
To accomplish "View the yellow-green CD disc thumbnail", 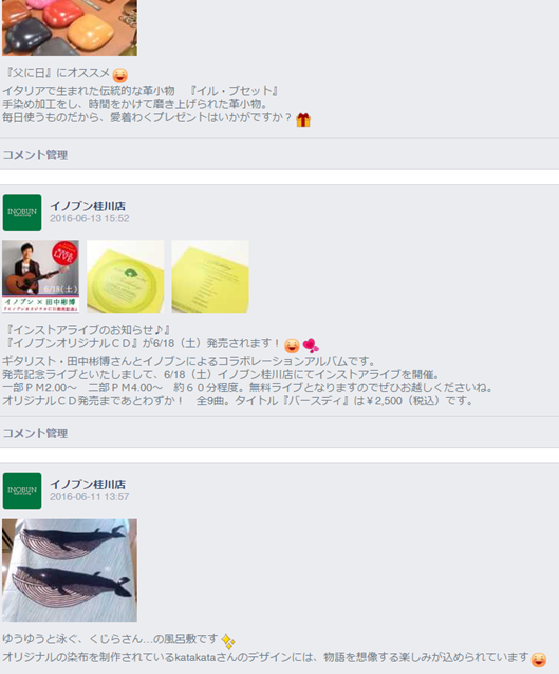I will point(126,276).
